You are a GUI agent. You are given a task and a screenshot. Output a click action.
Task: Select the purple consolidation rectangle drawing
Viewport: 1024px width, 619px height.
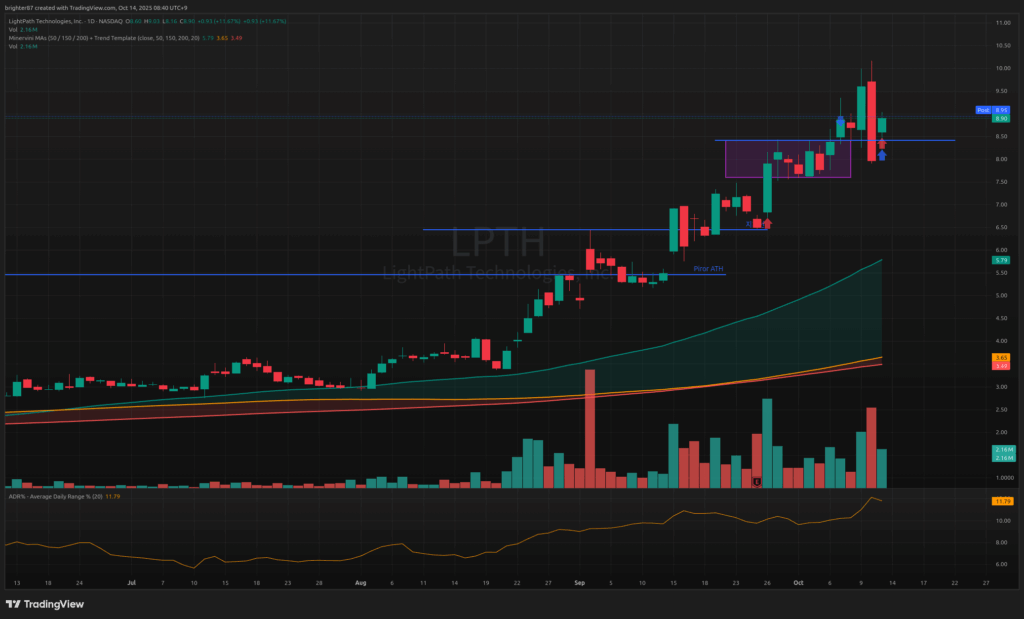(x=787, y=158)
